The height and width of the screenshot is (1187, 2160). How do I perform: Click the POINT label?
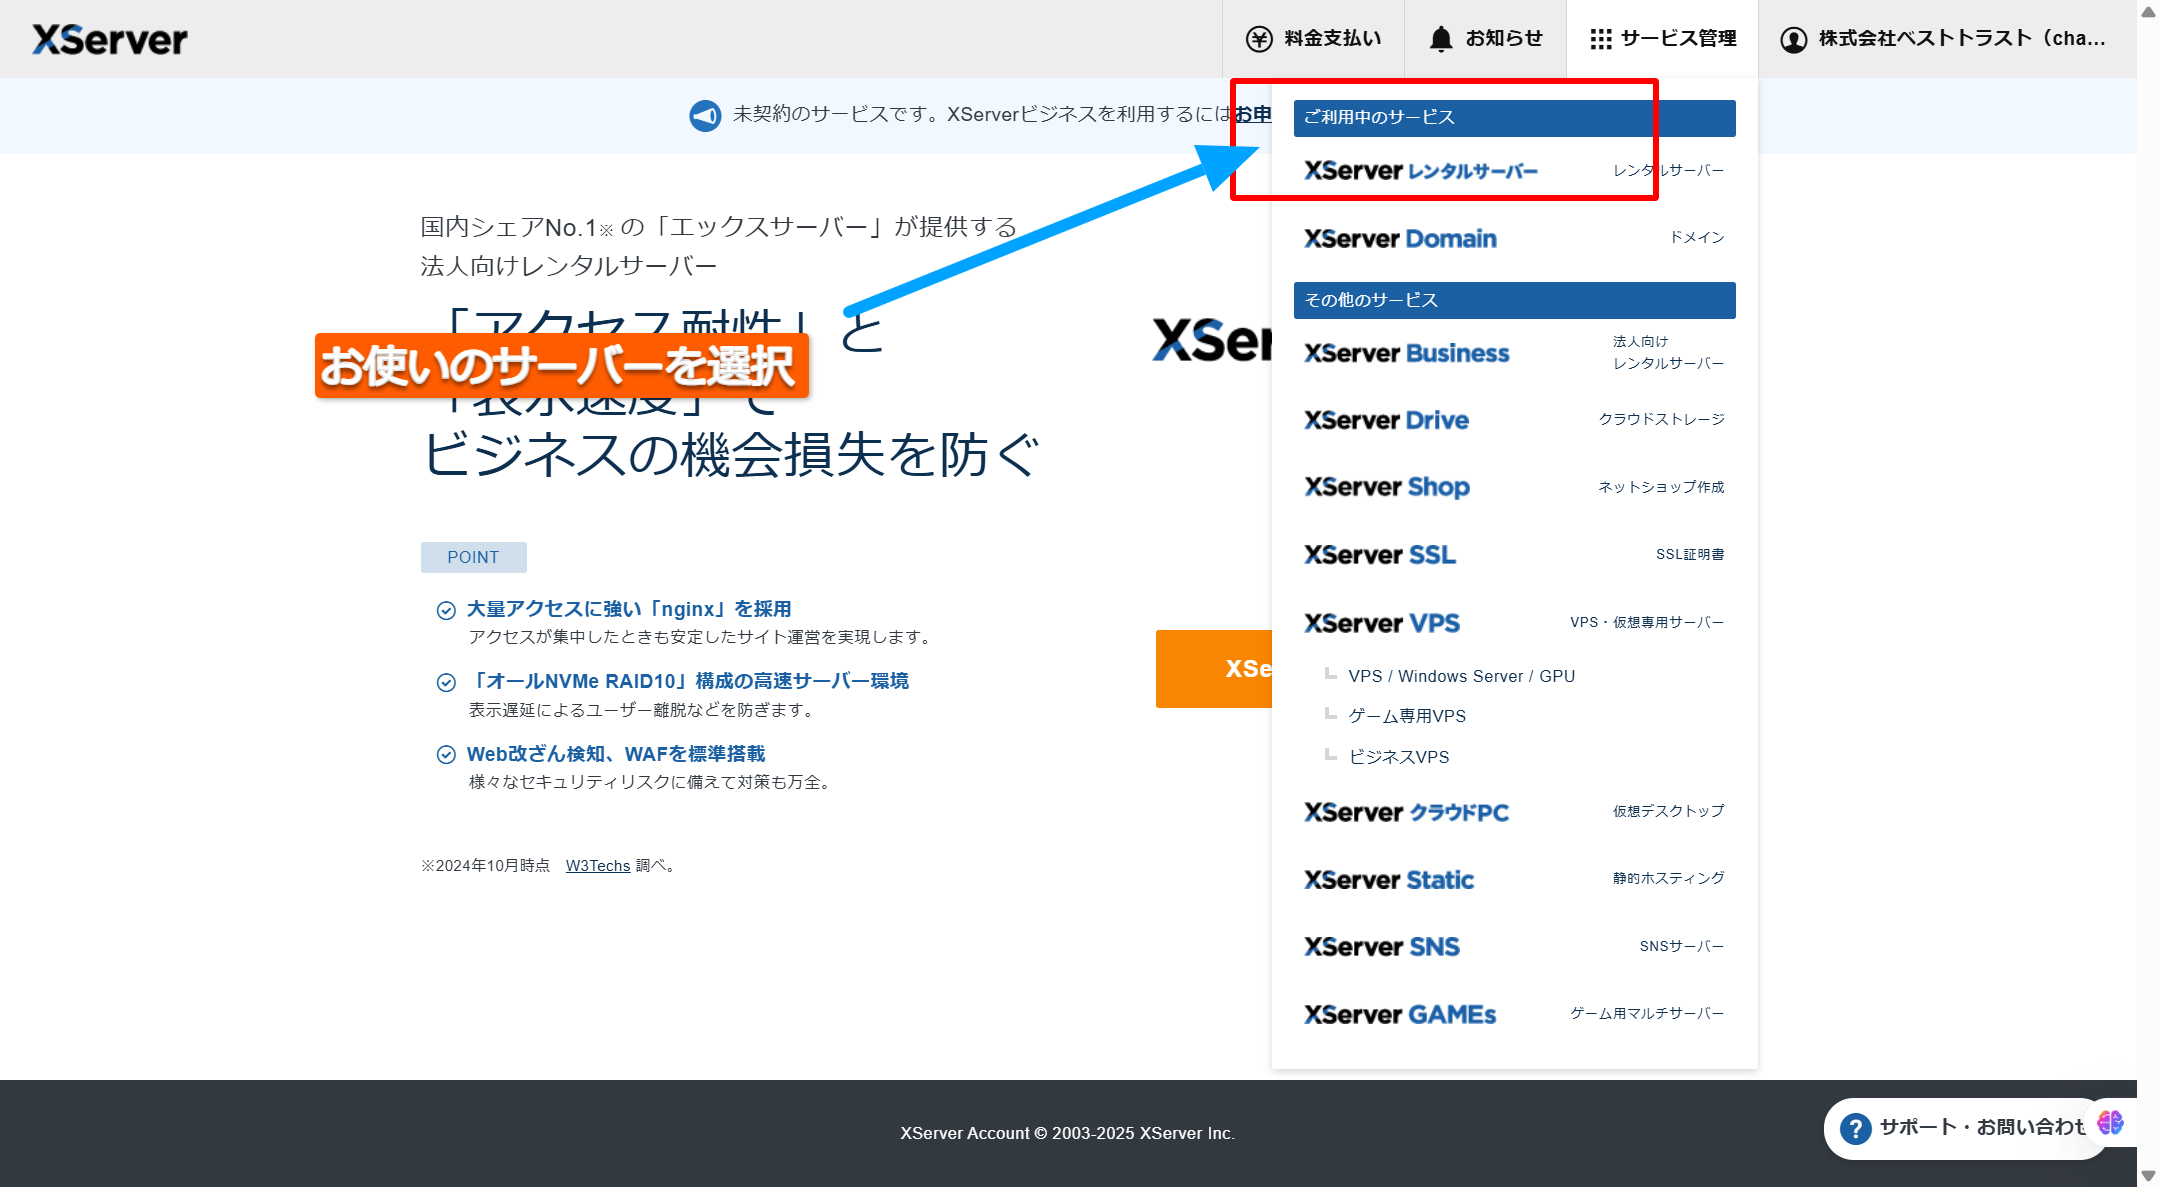pyautogui.click(x=473, y=557)
